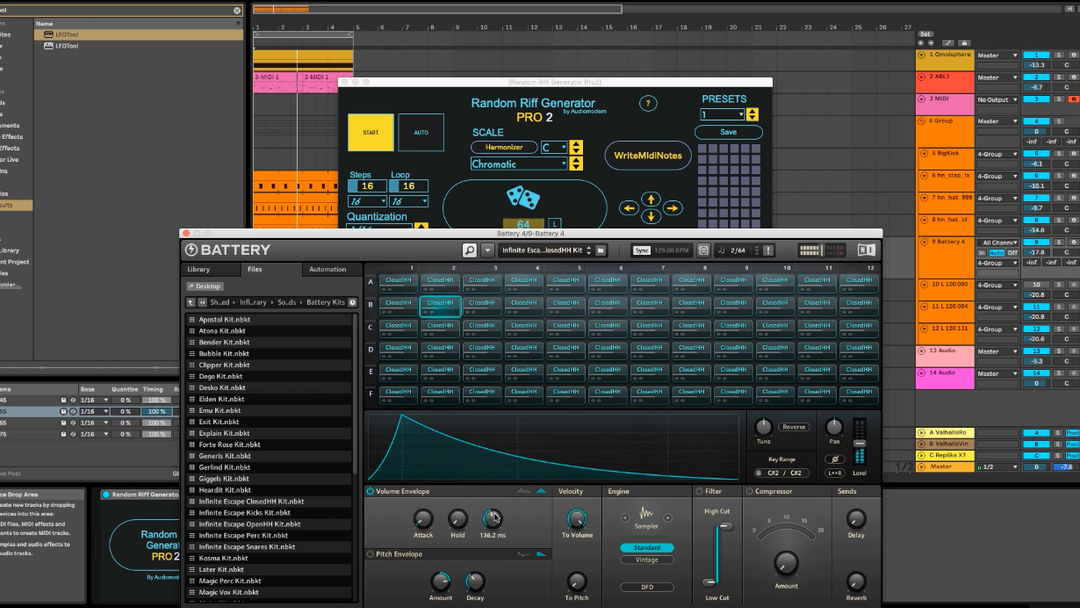
Task: Enable the Filter power toggle
Action: point(699,492)
